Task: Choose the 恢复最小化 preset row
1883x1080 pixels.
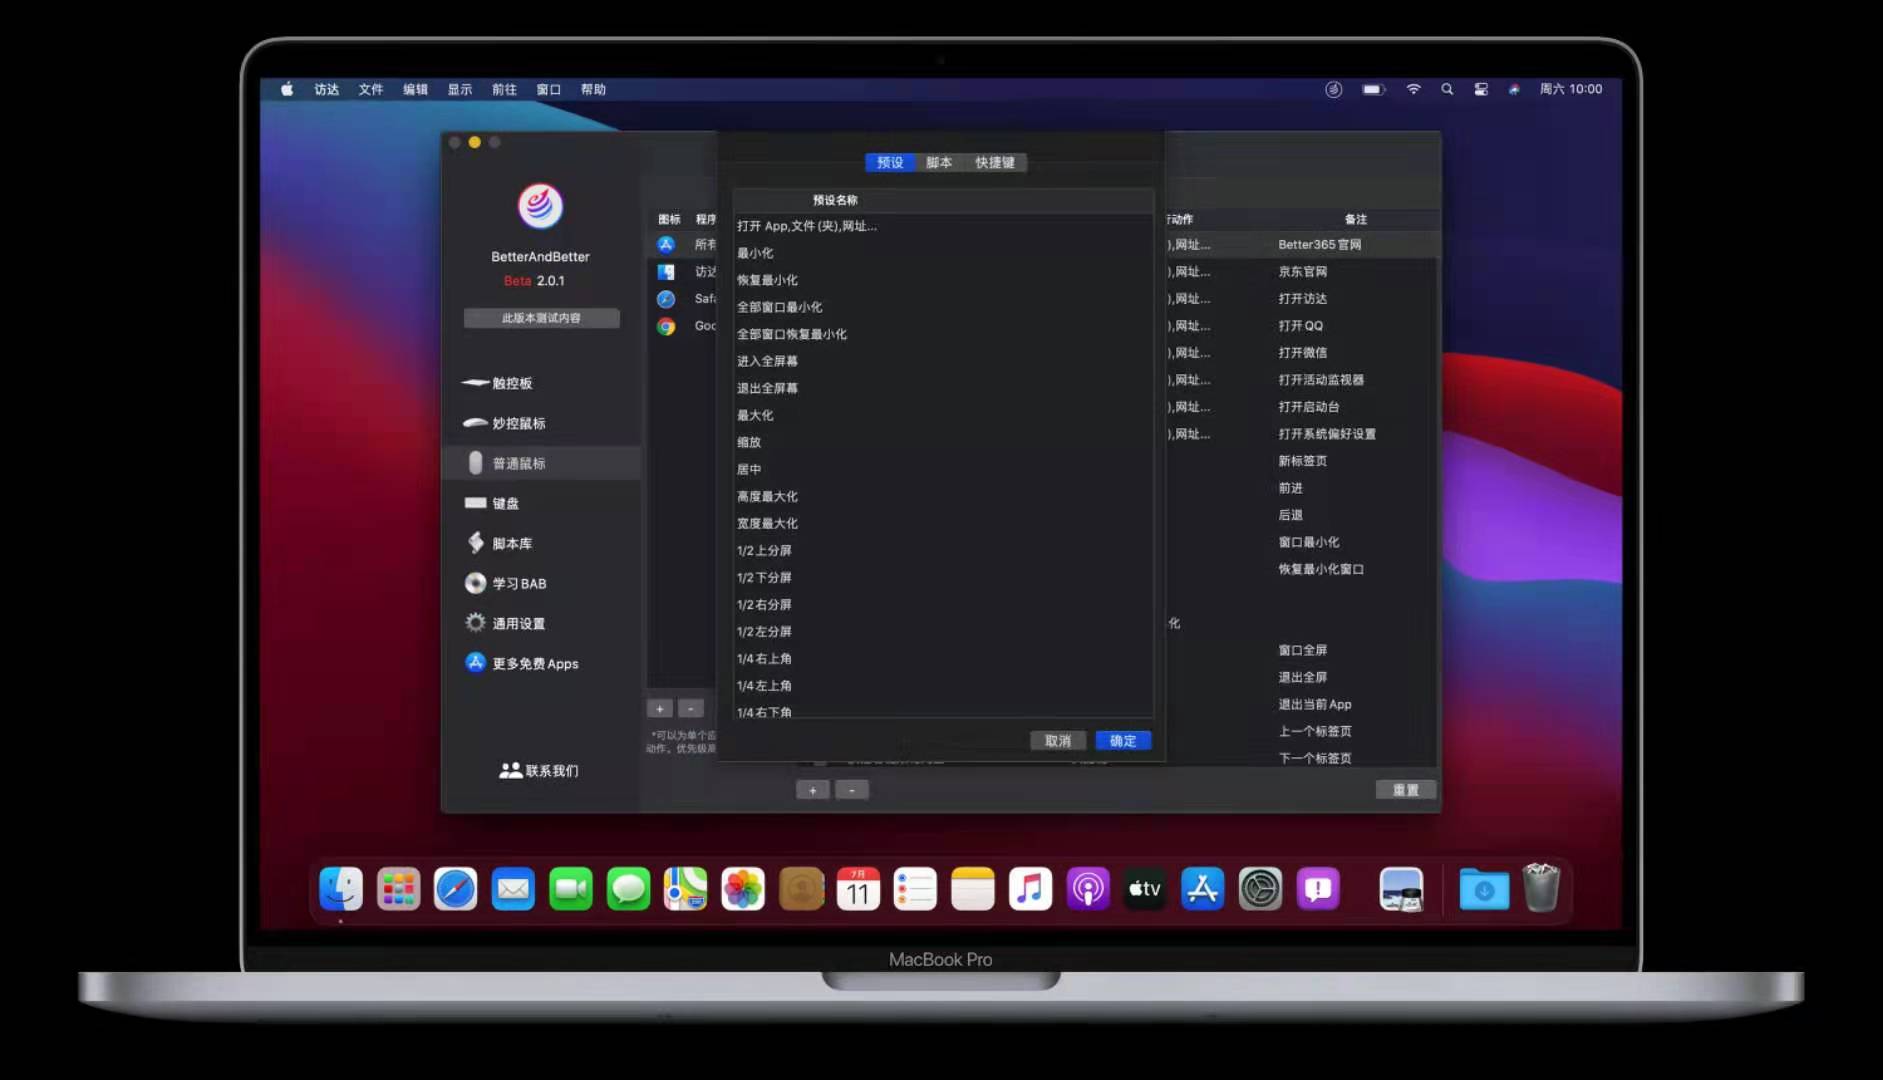Action: [943, 280]
